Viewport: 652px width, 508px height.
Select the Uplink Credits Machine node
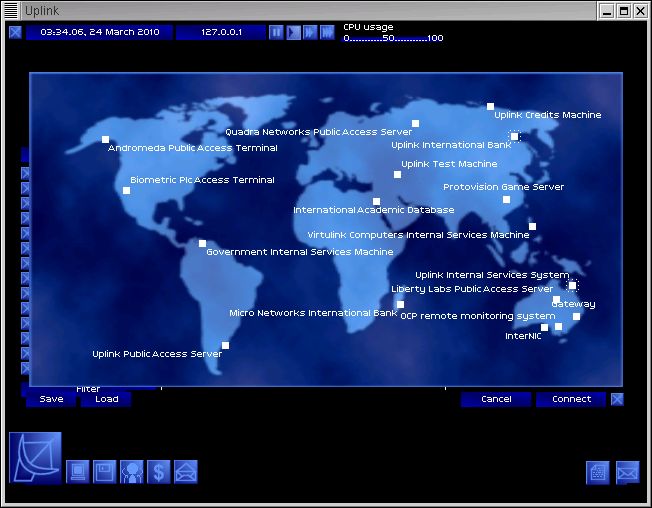(491, 107)
